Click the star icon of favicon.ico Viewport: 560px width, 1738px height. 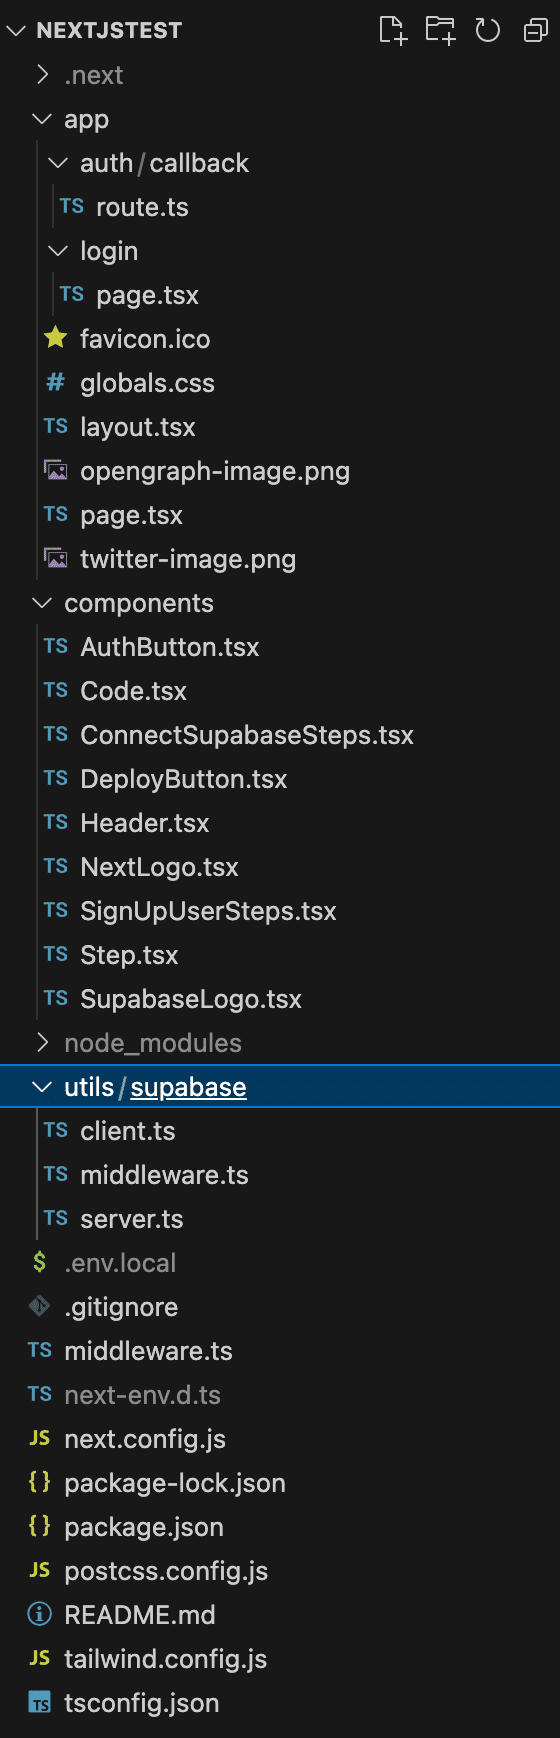pyautogui.click(x=56, y=338)
